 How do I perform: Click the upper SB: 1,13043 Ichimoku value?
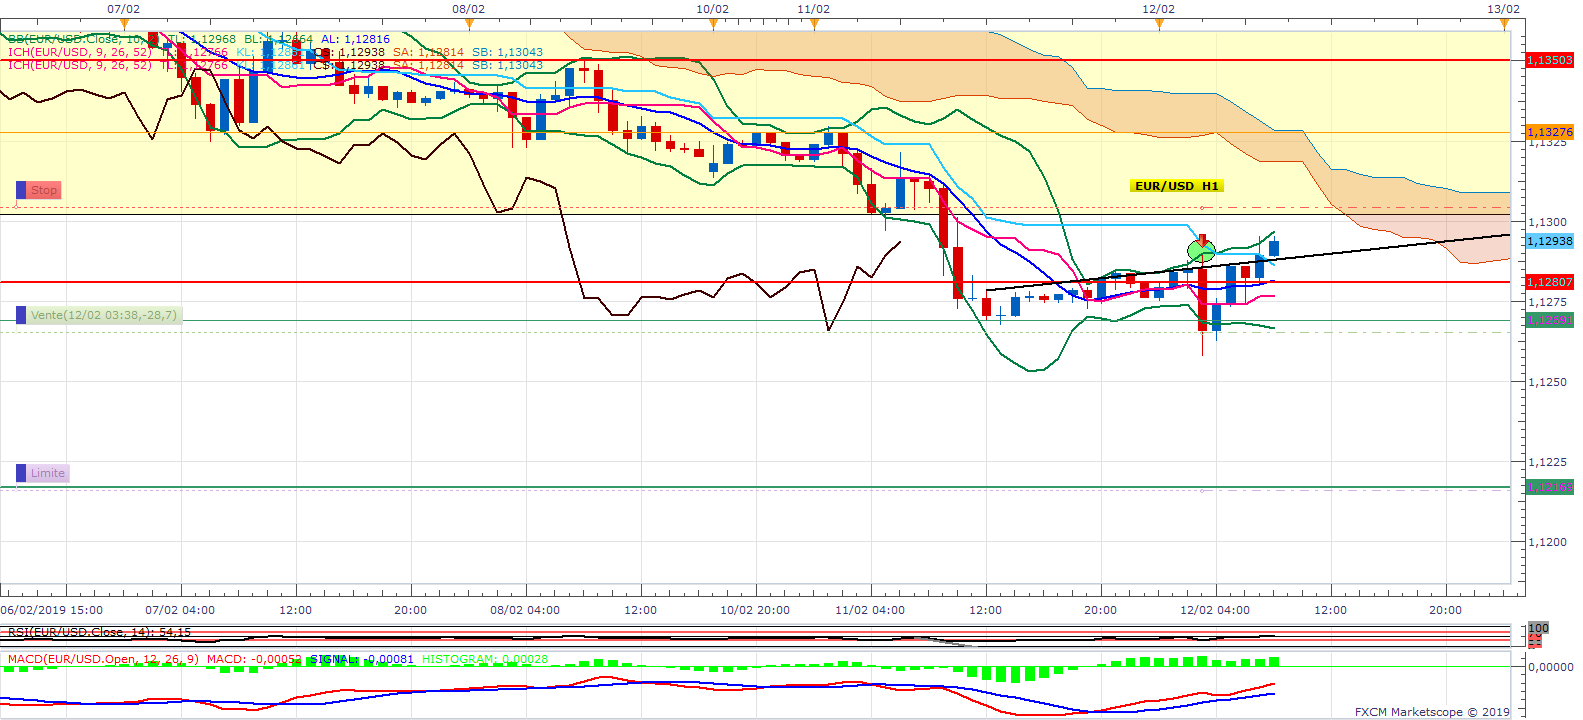pyautogui.click(x=507, y=52)
